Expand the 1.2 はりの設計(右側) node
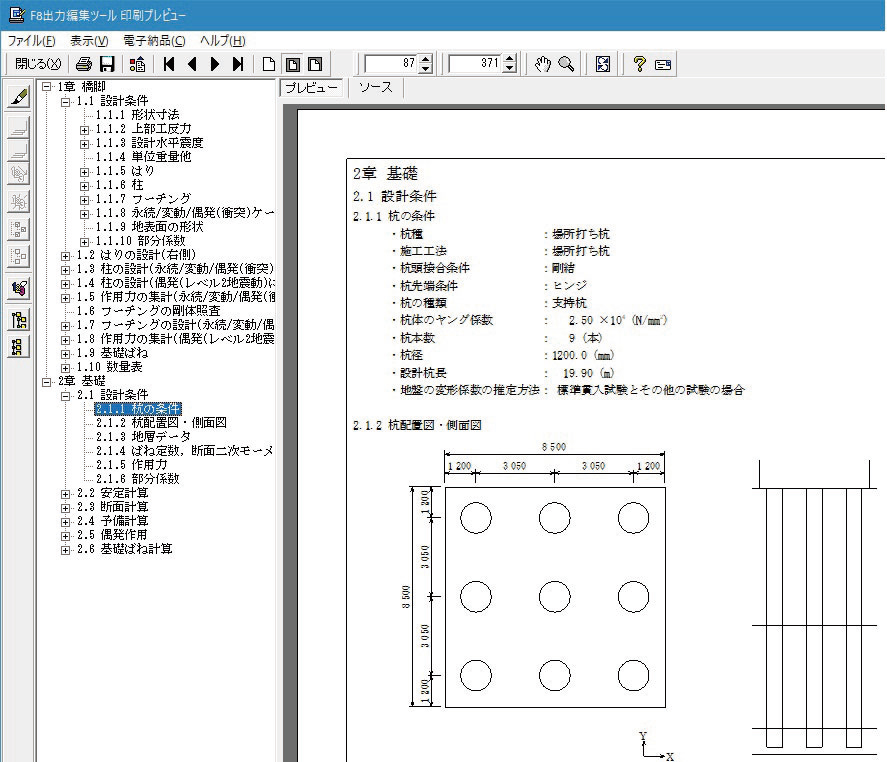The image size is (887, 762). click(x=66, y=256)
